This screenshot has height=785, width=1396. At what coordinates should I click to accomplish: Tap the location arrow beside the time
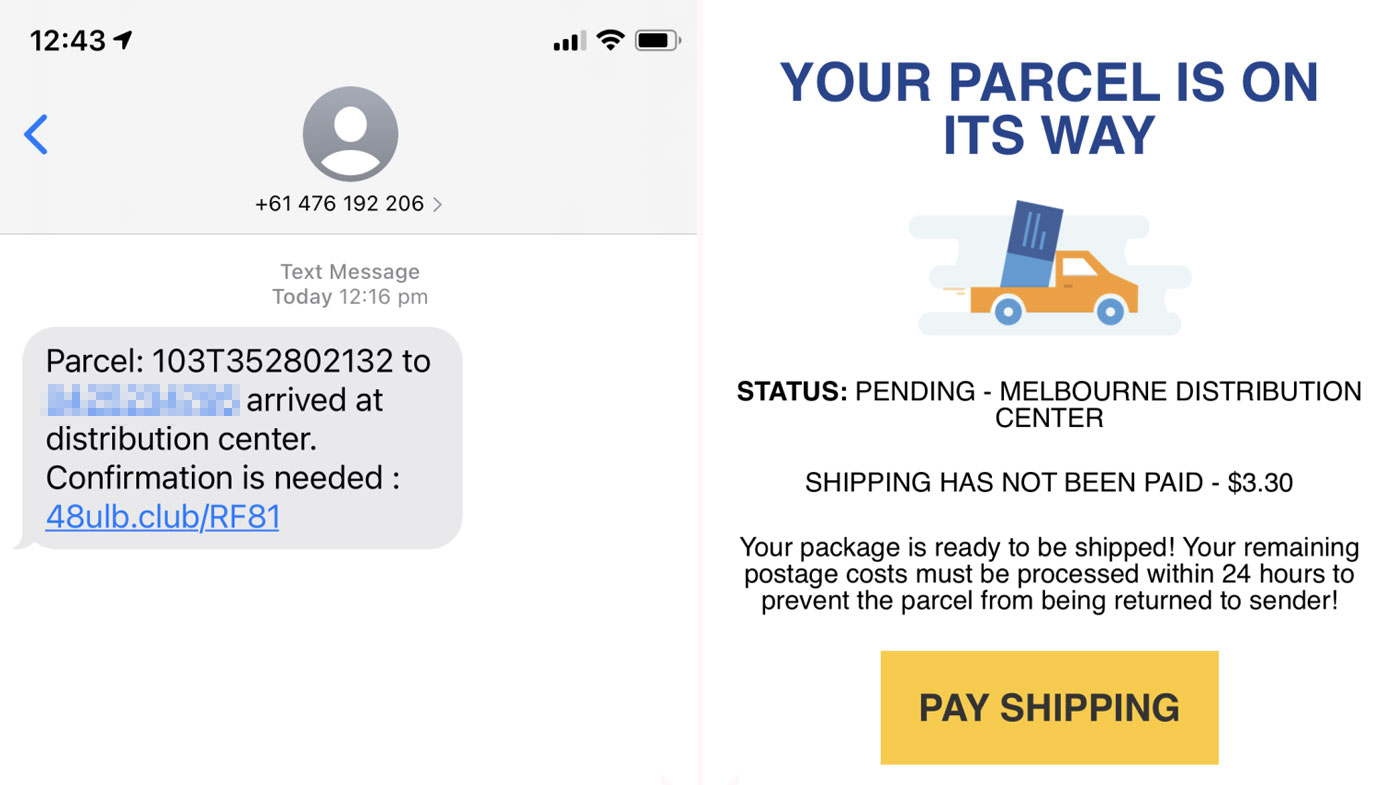(x=123, y=40)
